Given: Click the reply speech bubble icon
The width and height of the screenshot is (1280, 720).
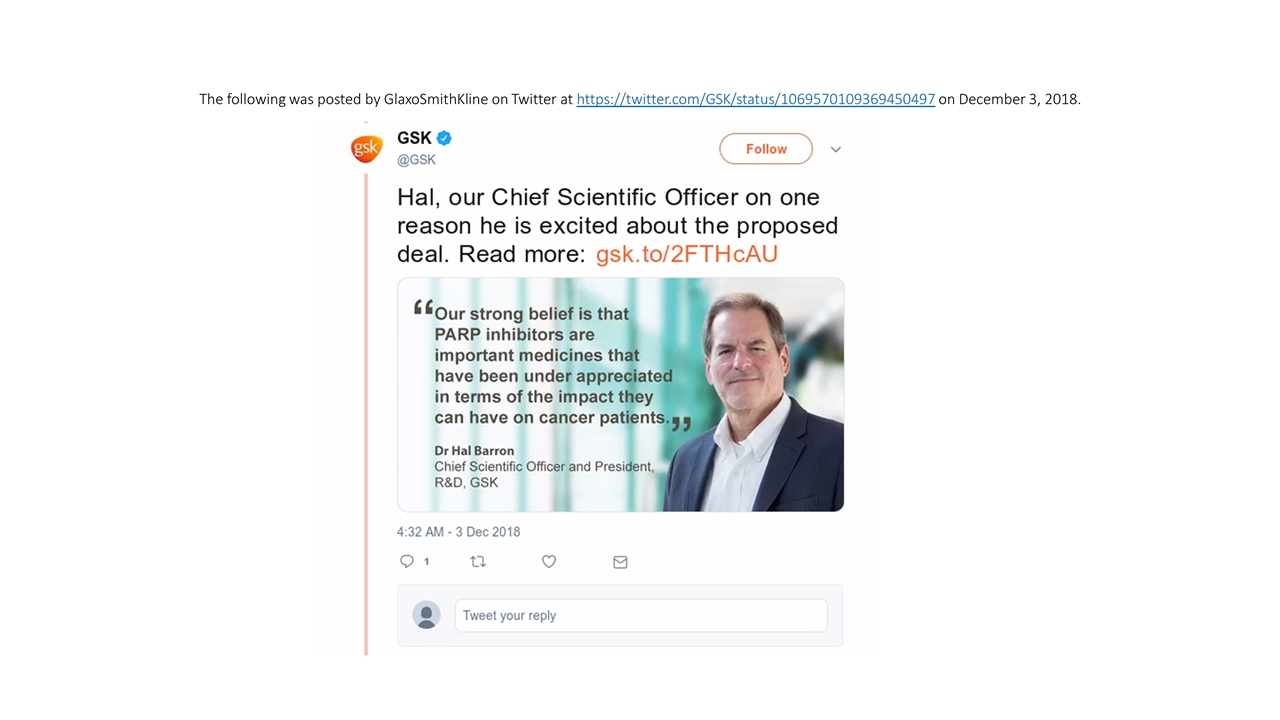Looking at the screenshot, I should (x=407, y=562).
